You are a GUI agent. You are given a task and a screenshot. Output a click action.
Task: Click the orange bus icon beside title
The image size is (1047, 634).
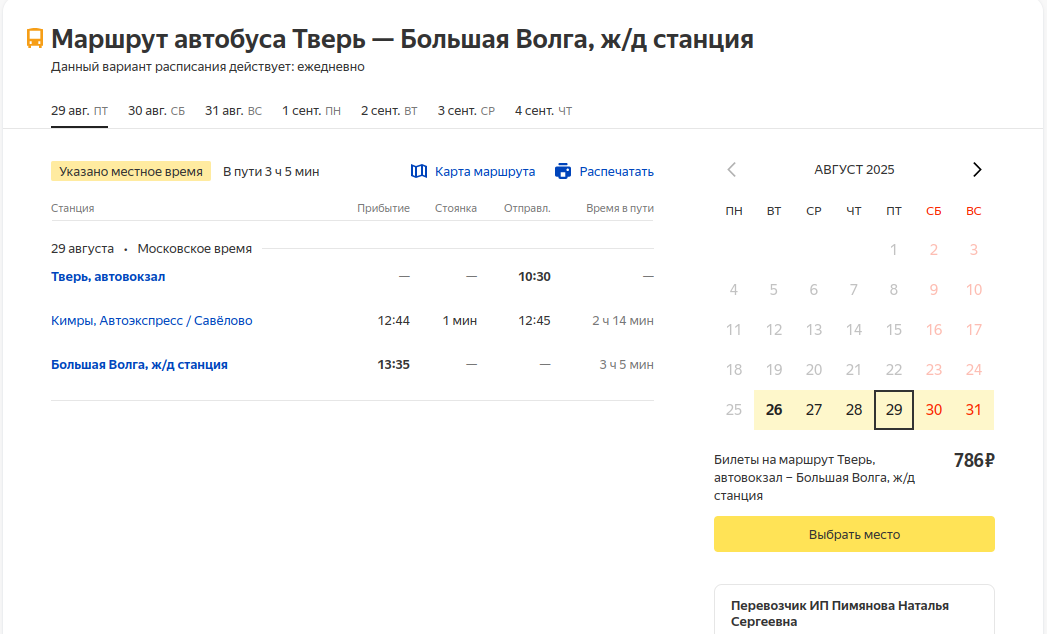pyautogui.click(x=35, y=38)
